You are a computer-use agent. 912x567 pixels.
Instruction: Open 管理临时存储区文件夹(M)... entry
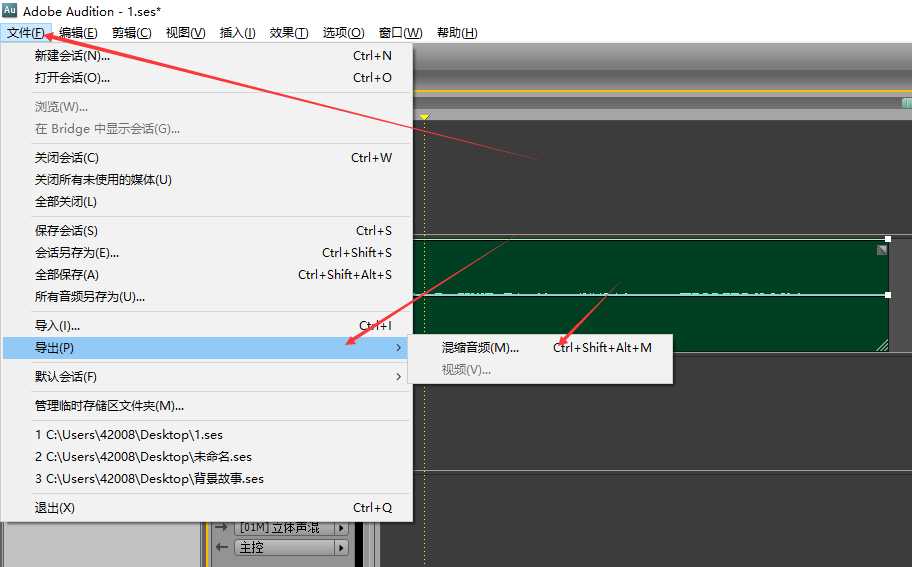tap(207, 406)
